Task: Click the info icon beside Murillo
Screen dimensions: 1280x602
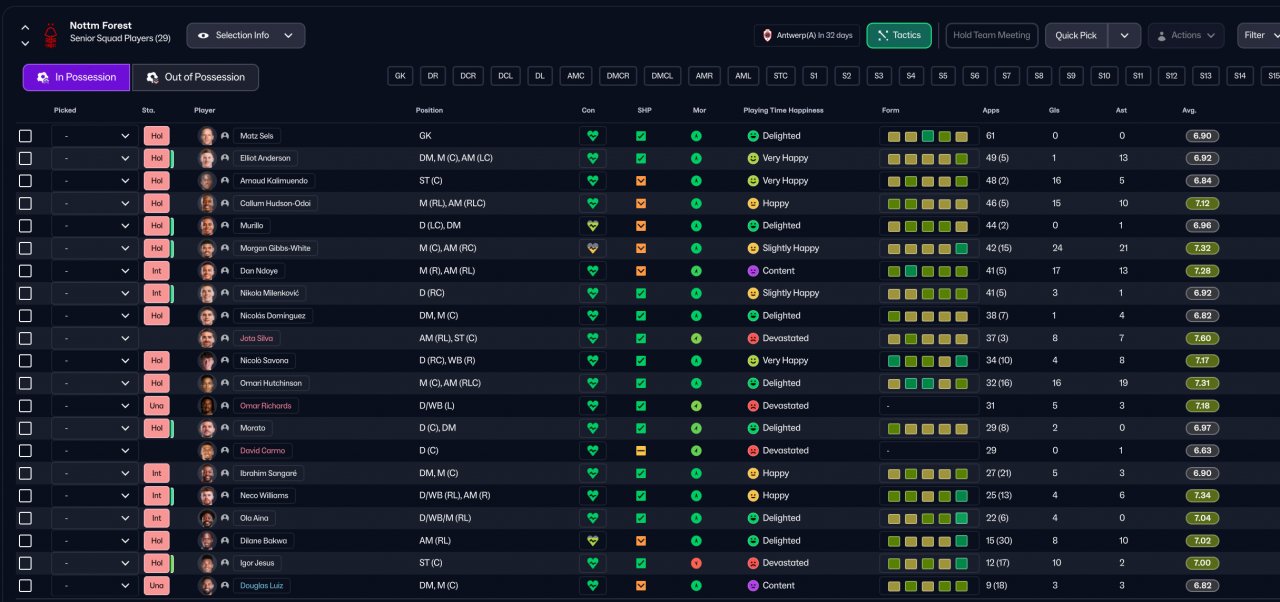Action: pyautogui.click(x=225, y=226)
